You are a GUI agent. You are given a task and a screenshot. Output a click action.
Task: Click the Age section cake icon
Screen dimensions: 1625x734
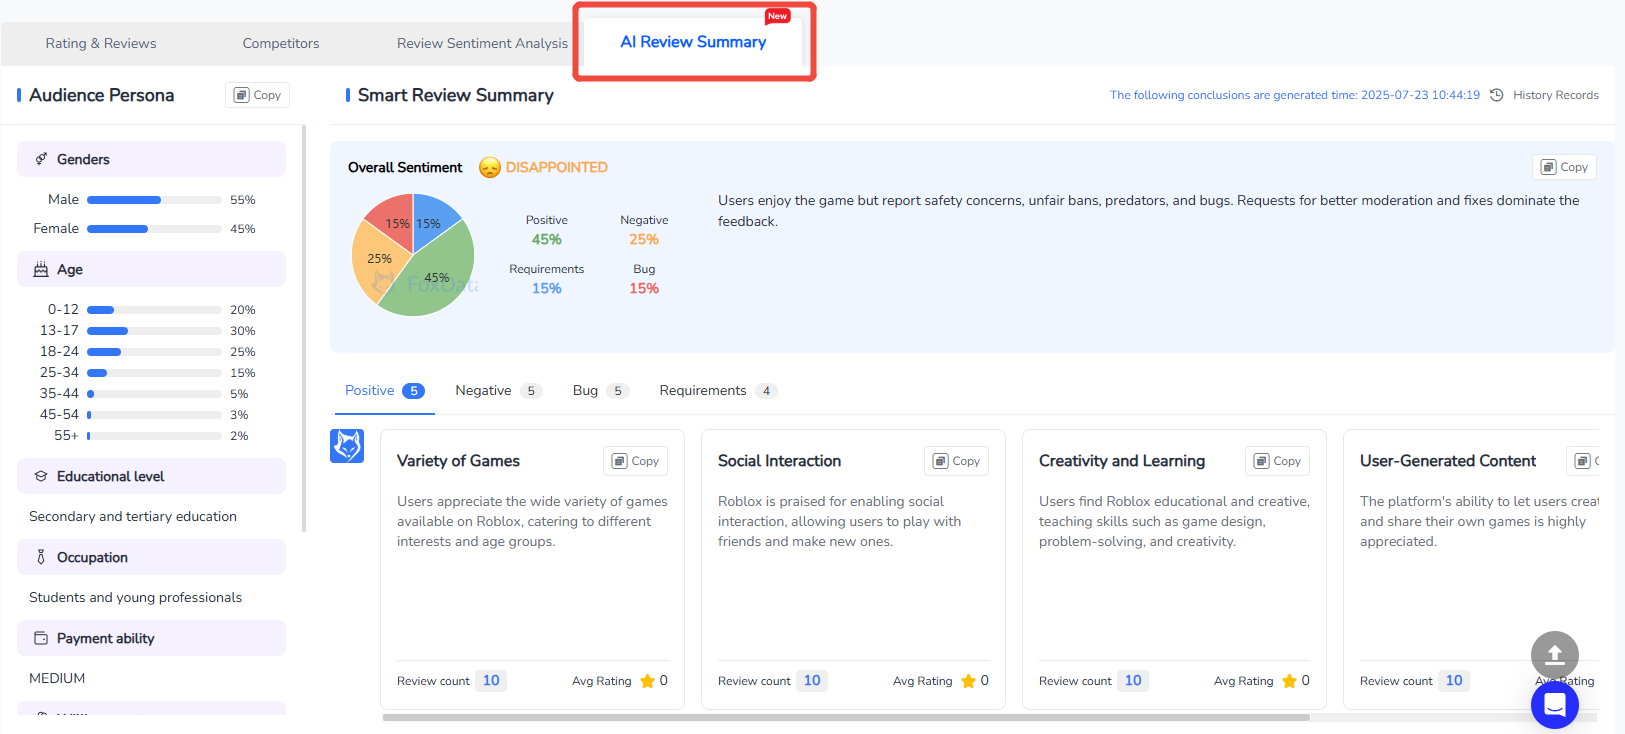pos(41,269)
